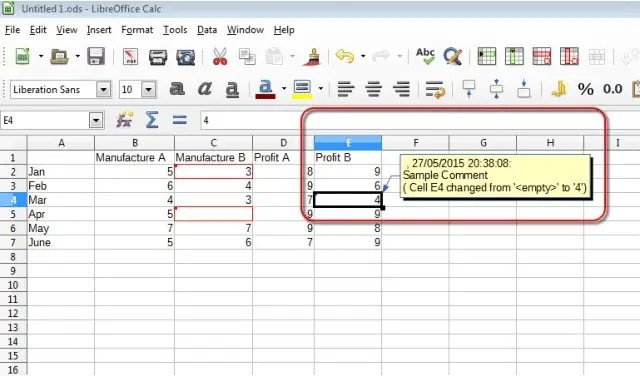Viewport: 640px width, 376px height.
Task: Toggle Bold formatting button
Action: tap(177, 89)
